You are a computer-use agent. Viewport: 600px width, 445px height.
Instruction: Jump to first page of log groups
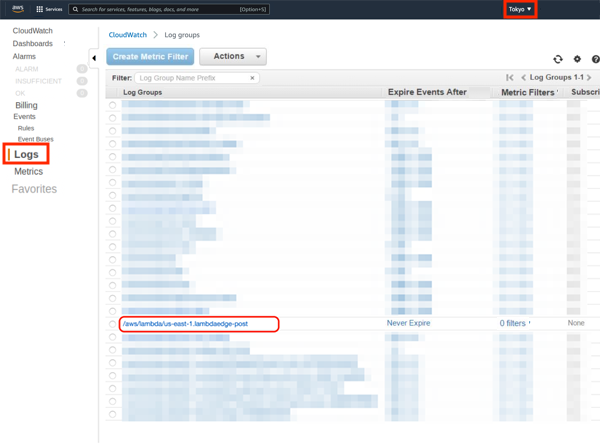[510, 78]
